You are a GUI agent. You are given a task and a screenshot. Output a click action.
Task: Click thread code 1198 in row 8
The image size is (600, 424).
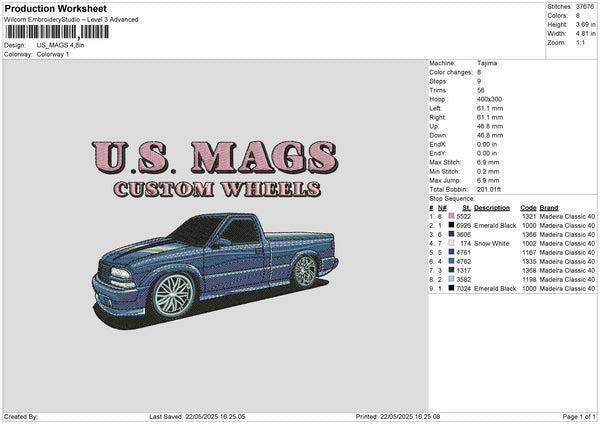coord(529,279)
